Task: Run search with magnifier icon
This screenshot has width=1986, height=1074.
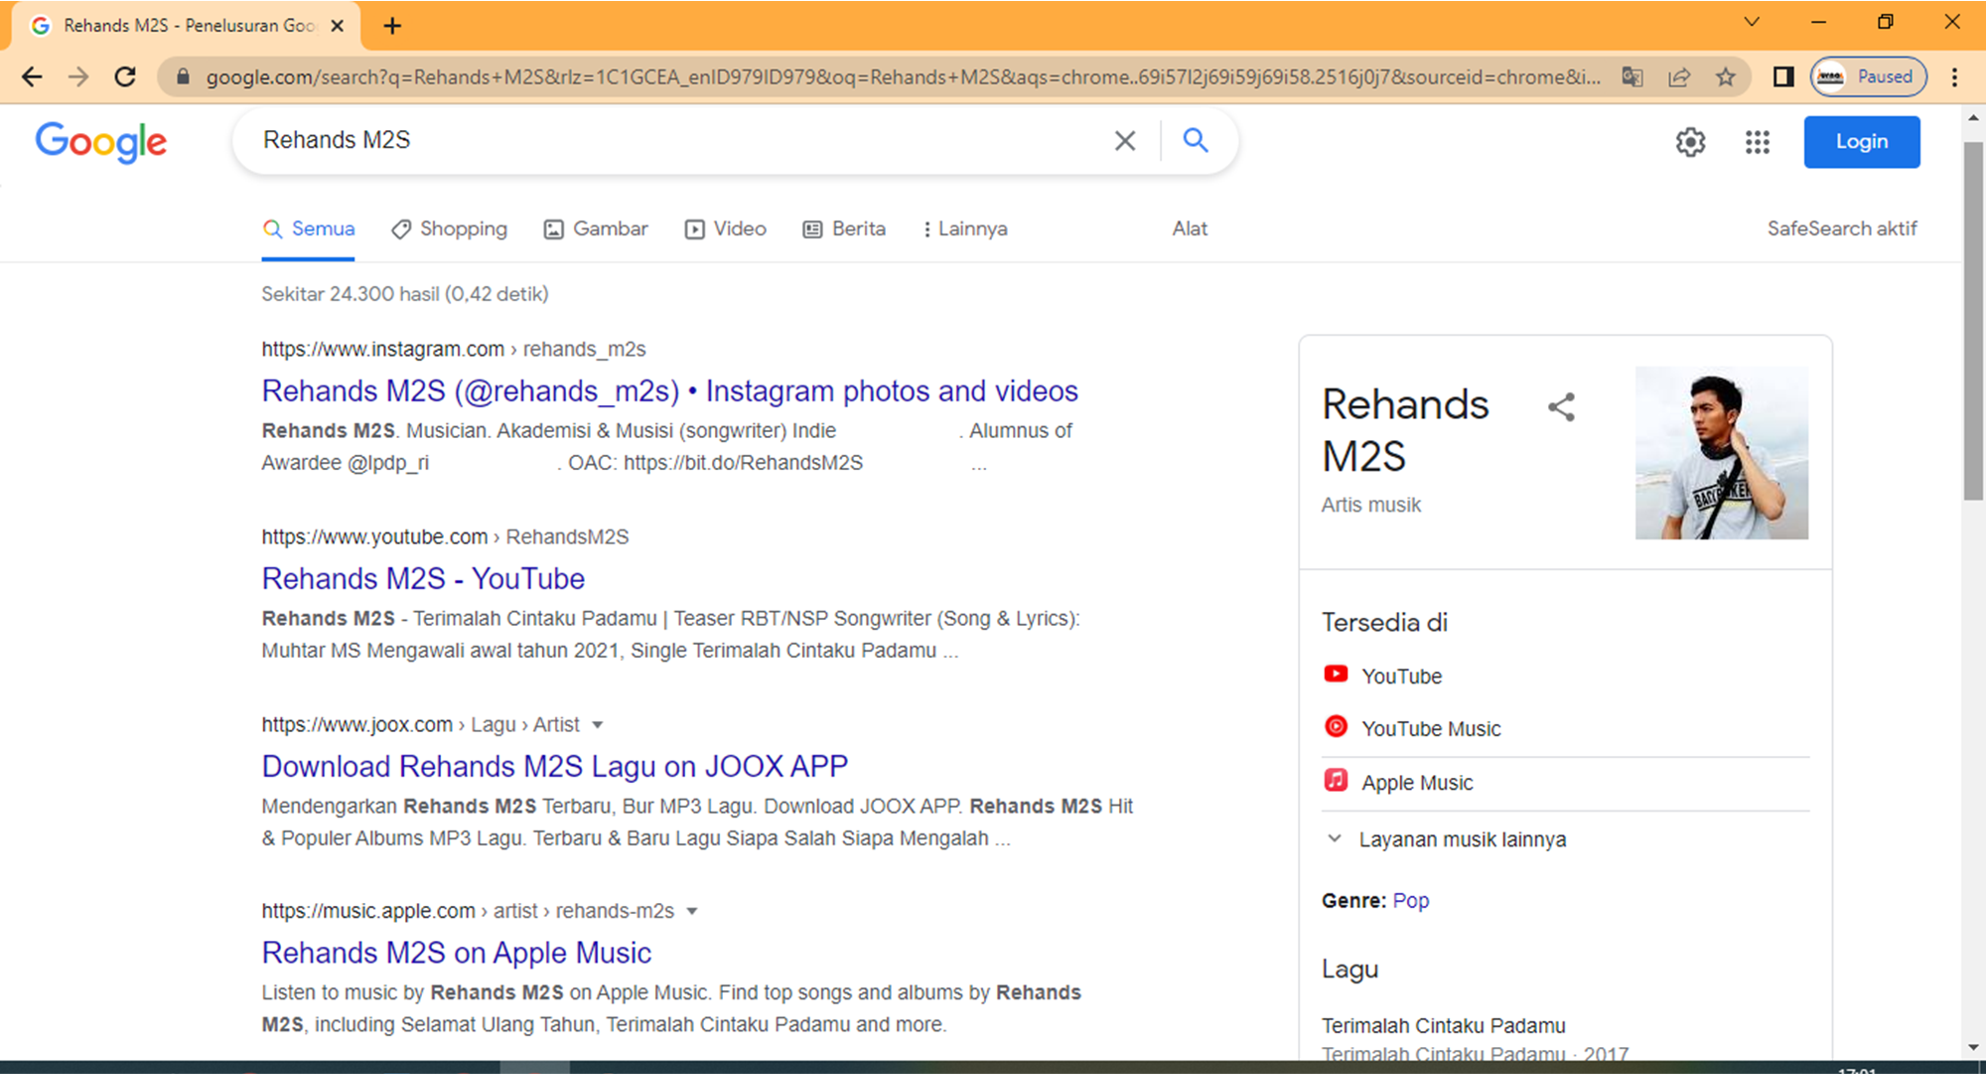Action: click(x=1195, y=140)
